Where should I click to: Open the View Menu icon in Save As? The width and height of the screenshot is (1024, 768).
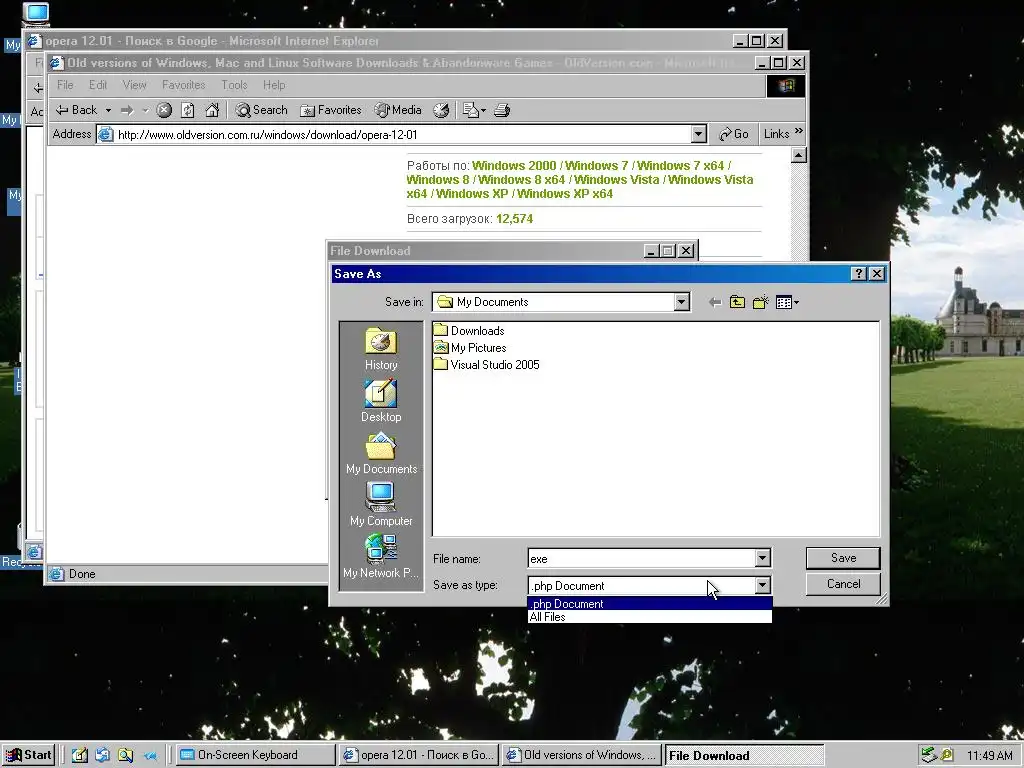pos(787,302)
